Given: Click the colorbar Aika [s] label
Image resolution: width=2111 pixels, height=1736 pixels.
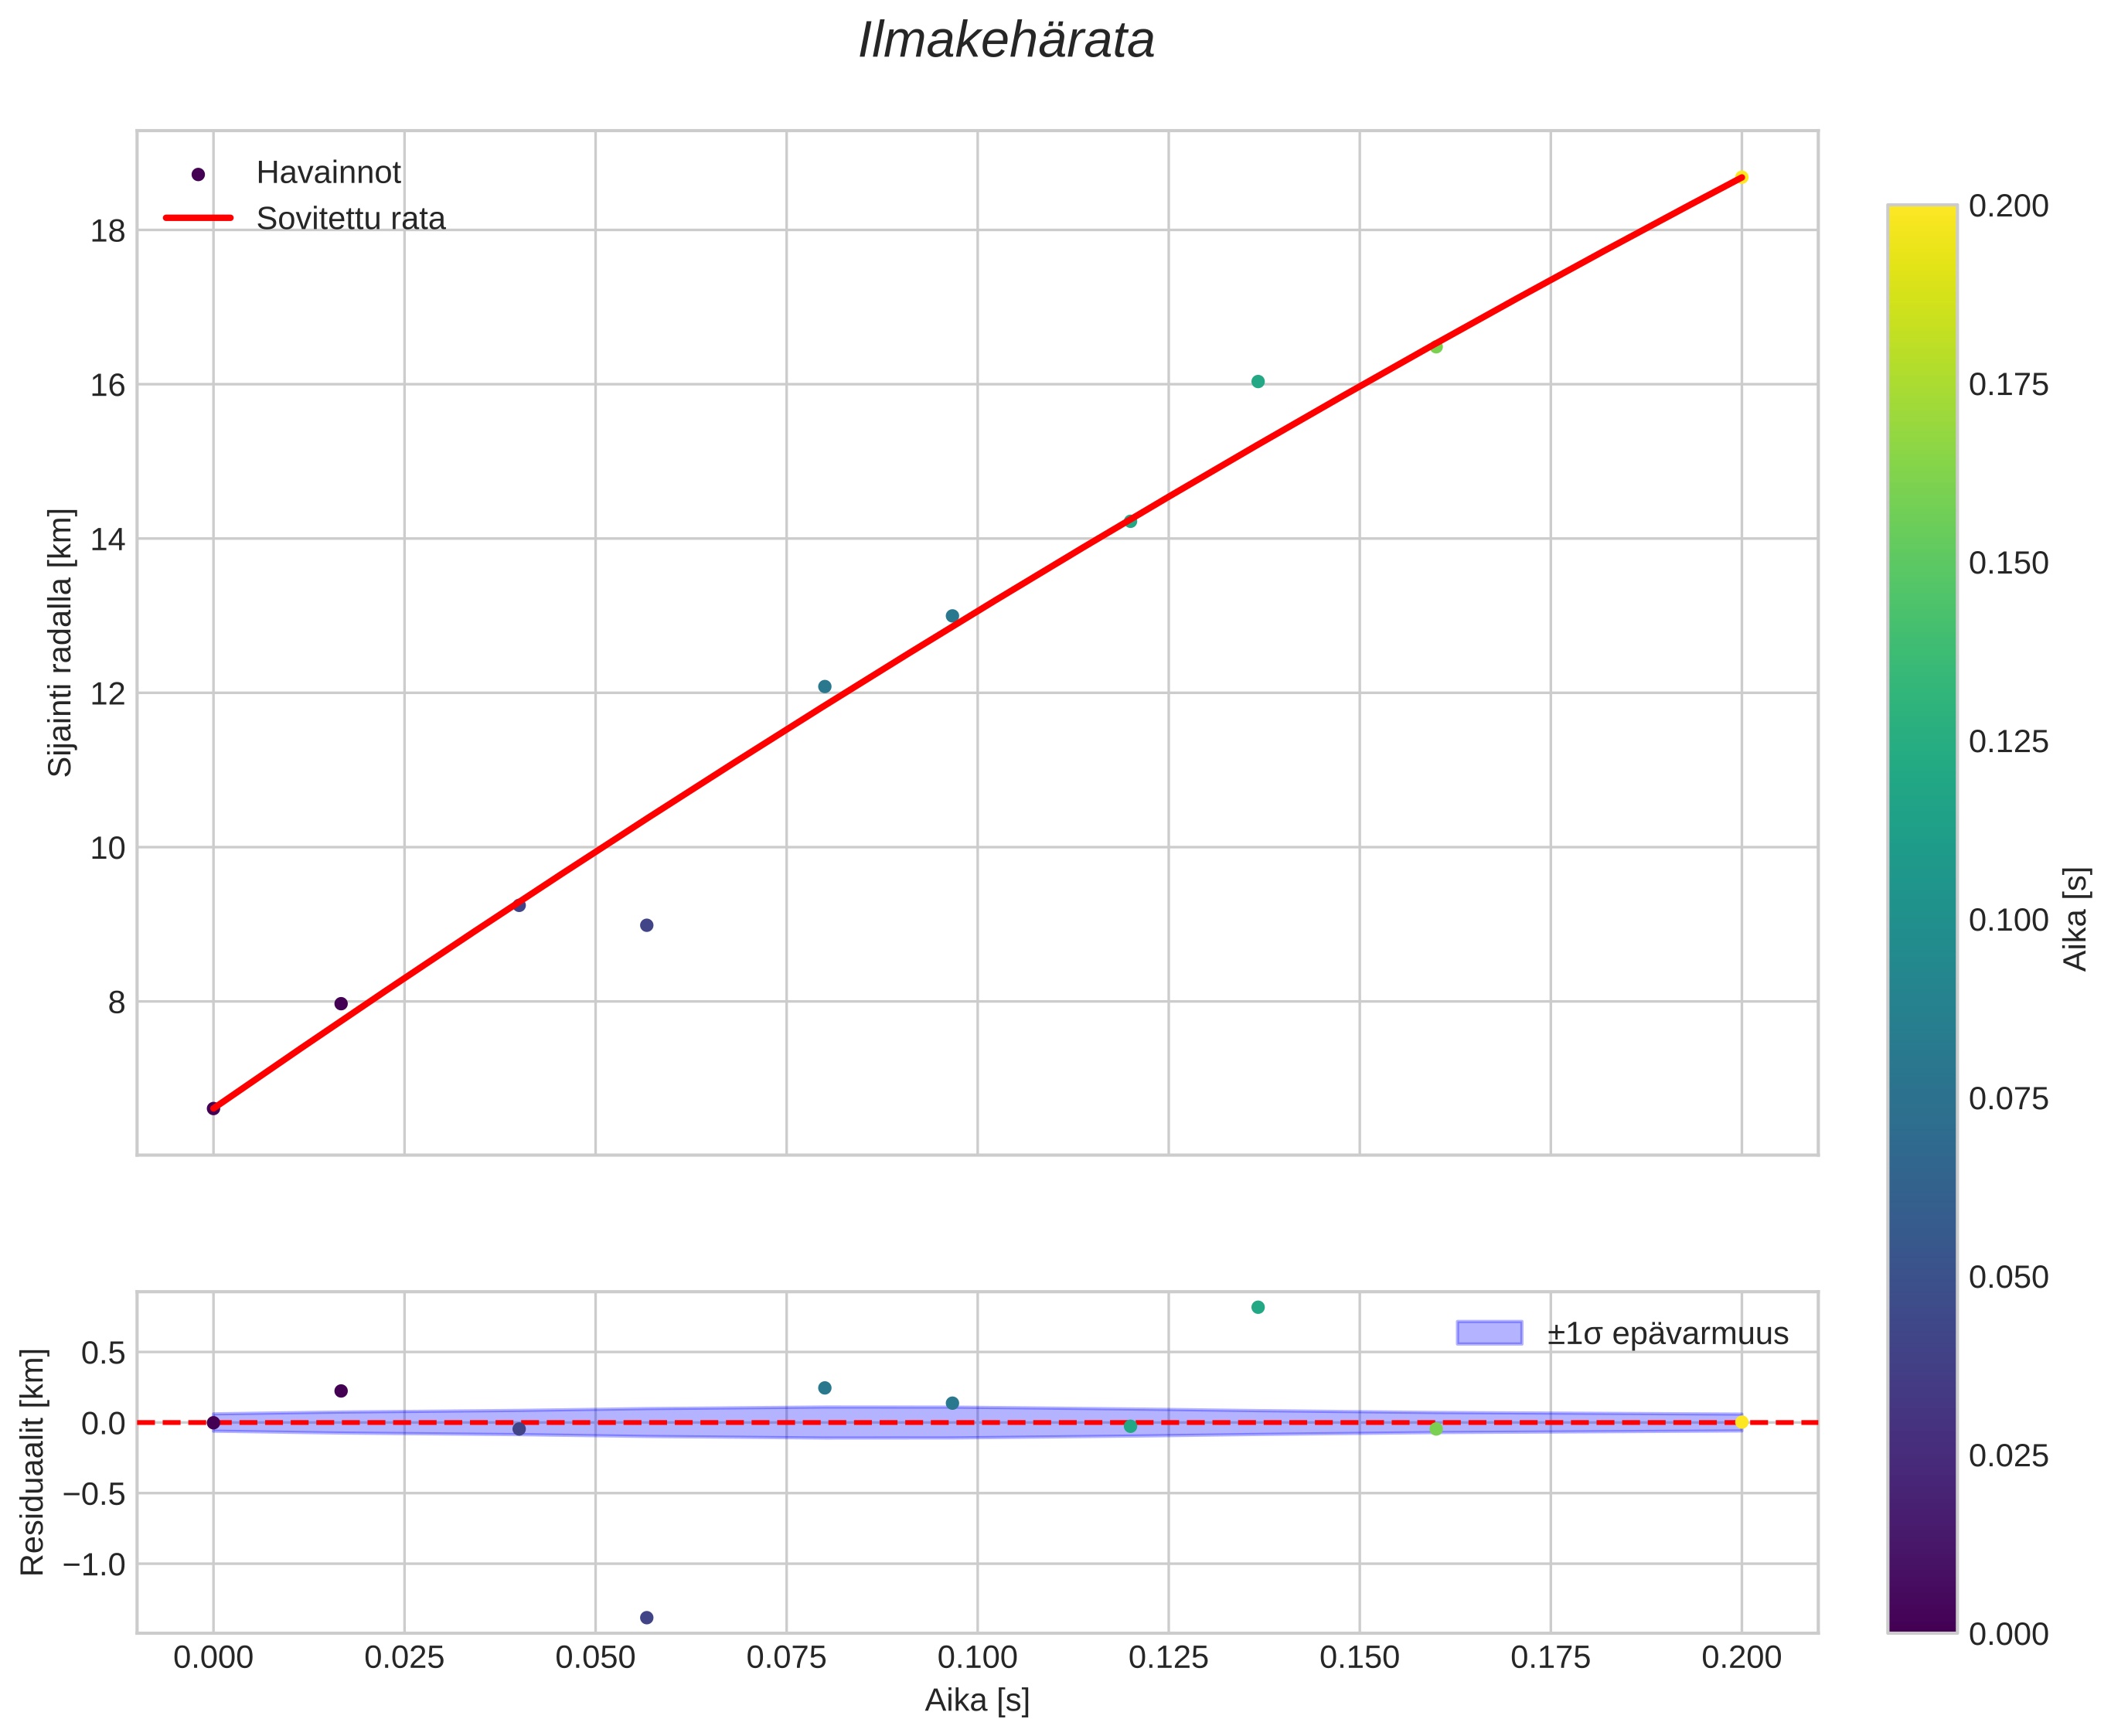Looking at the screenshot, I should coord(2076,918).
